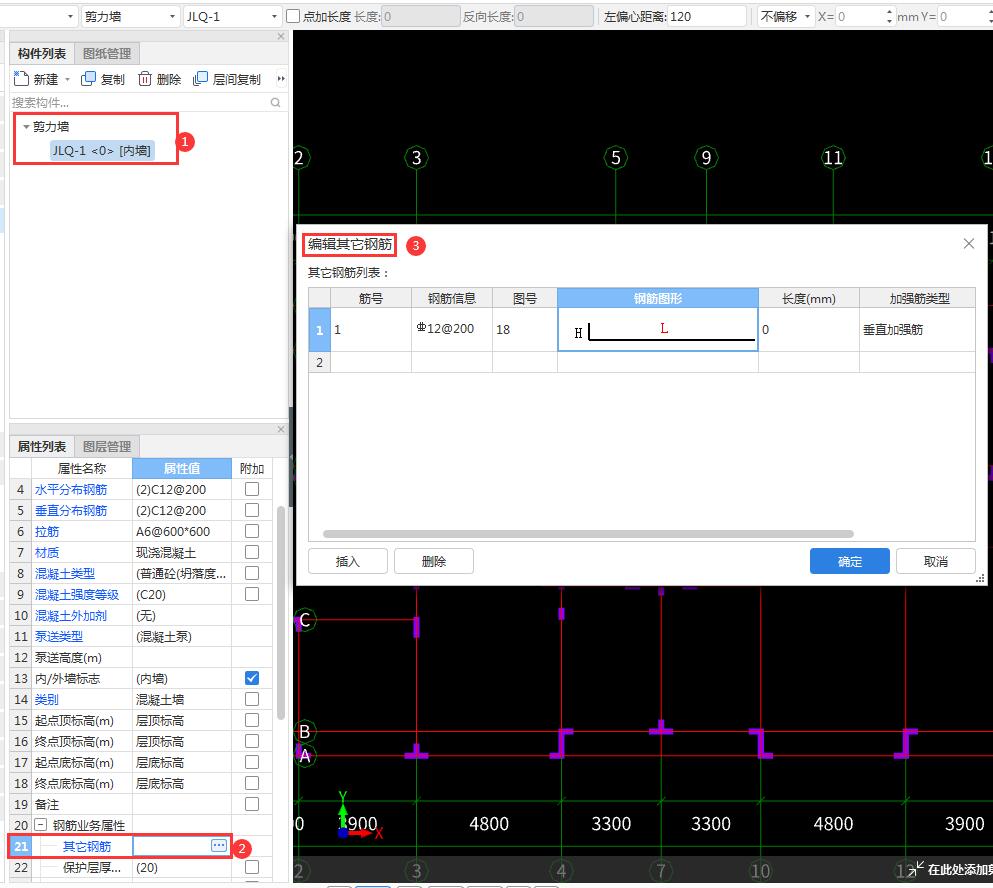This screenshot has width=993, height=888.
Task: Click the X value stepper arrows
Action: click(x=889, y=16)
